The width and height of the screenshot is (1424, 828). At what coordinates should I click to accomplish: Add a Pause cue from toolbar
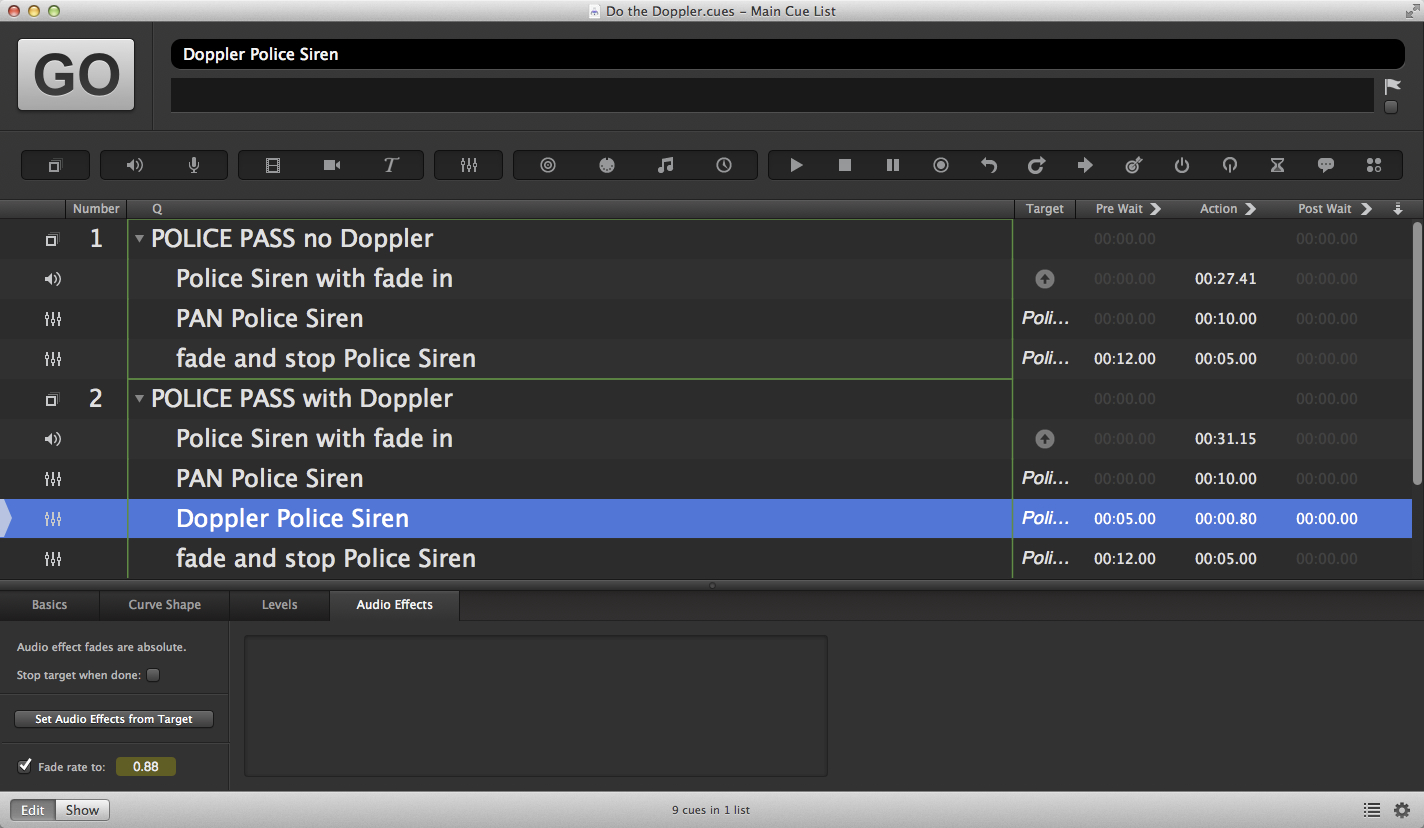(x=893, y=165)
